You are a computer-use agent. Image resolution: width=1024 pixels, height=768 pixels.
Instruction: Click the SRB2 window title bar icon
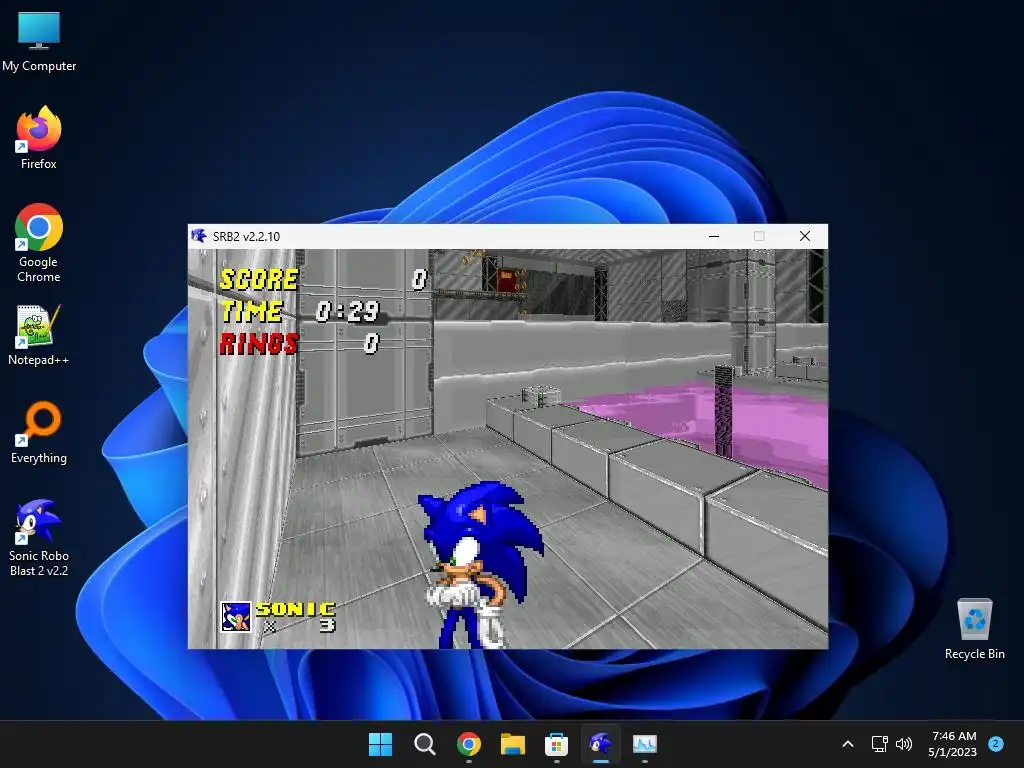199,236
